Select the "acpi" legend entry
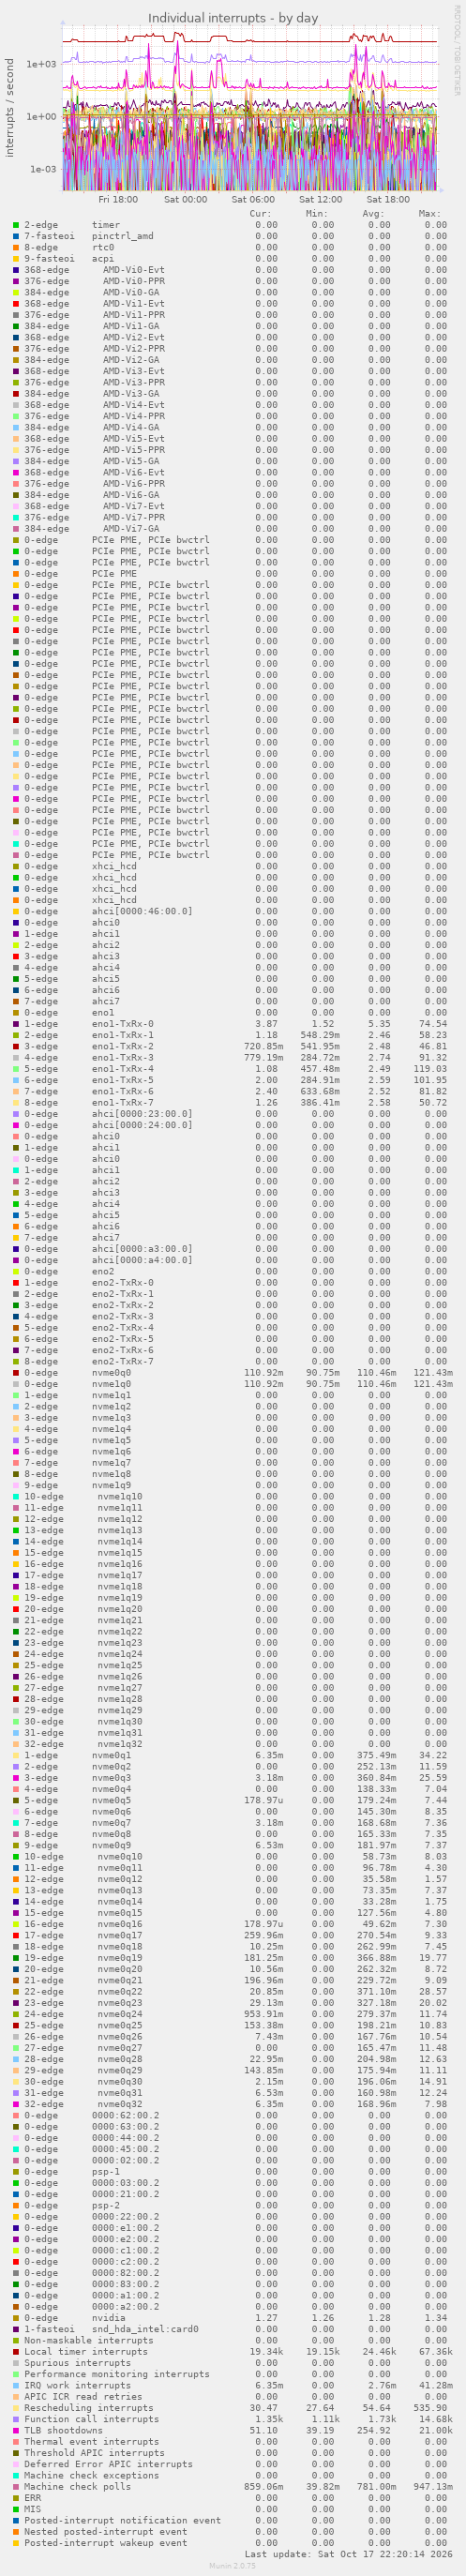Viewport: 466px width, 2576px height. pos(103,258)
